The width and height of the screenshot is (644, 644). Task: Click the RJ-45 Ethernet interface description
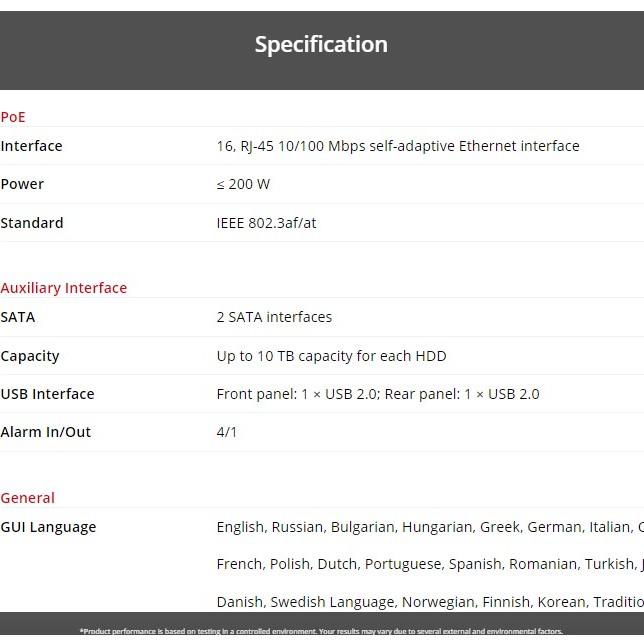pos(398,146)
